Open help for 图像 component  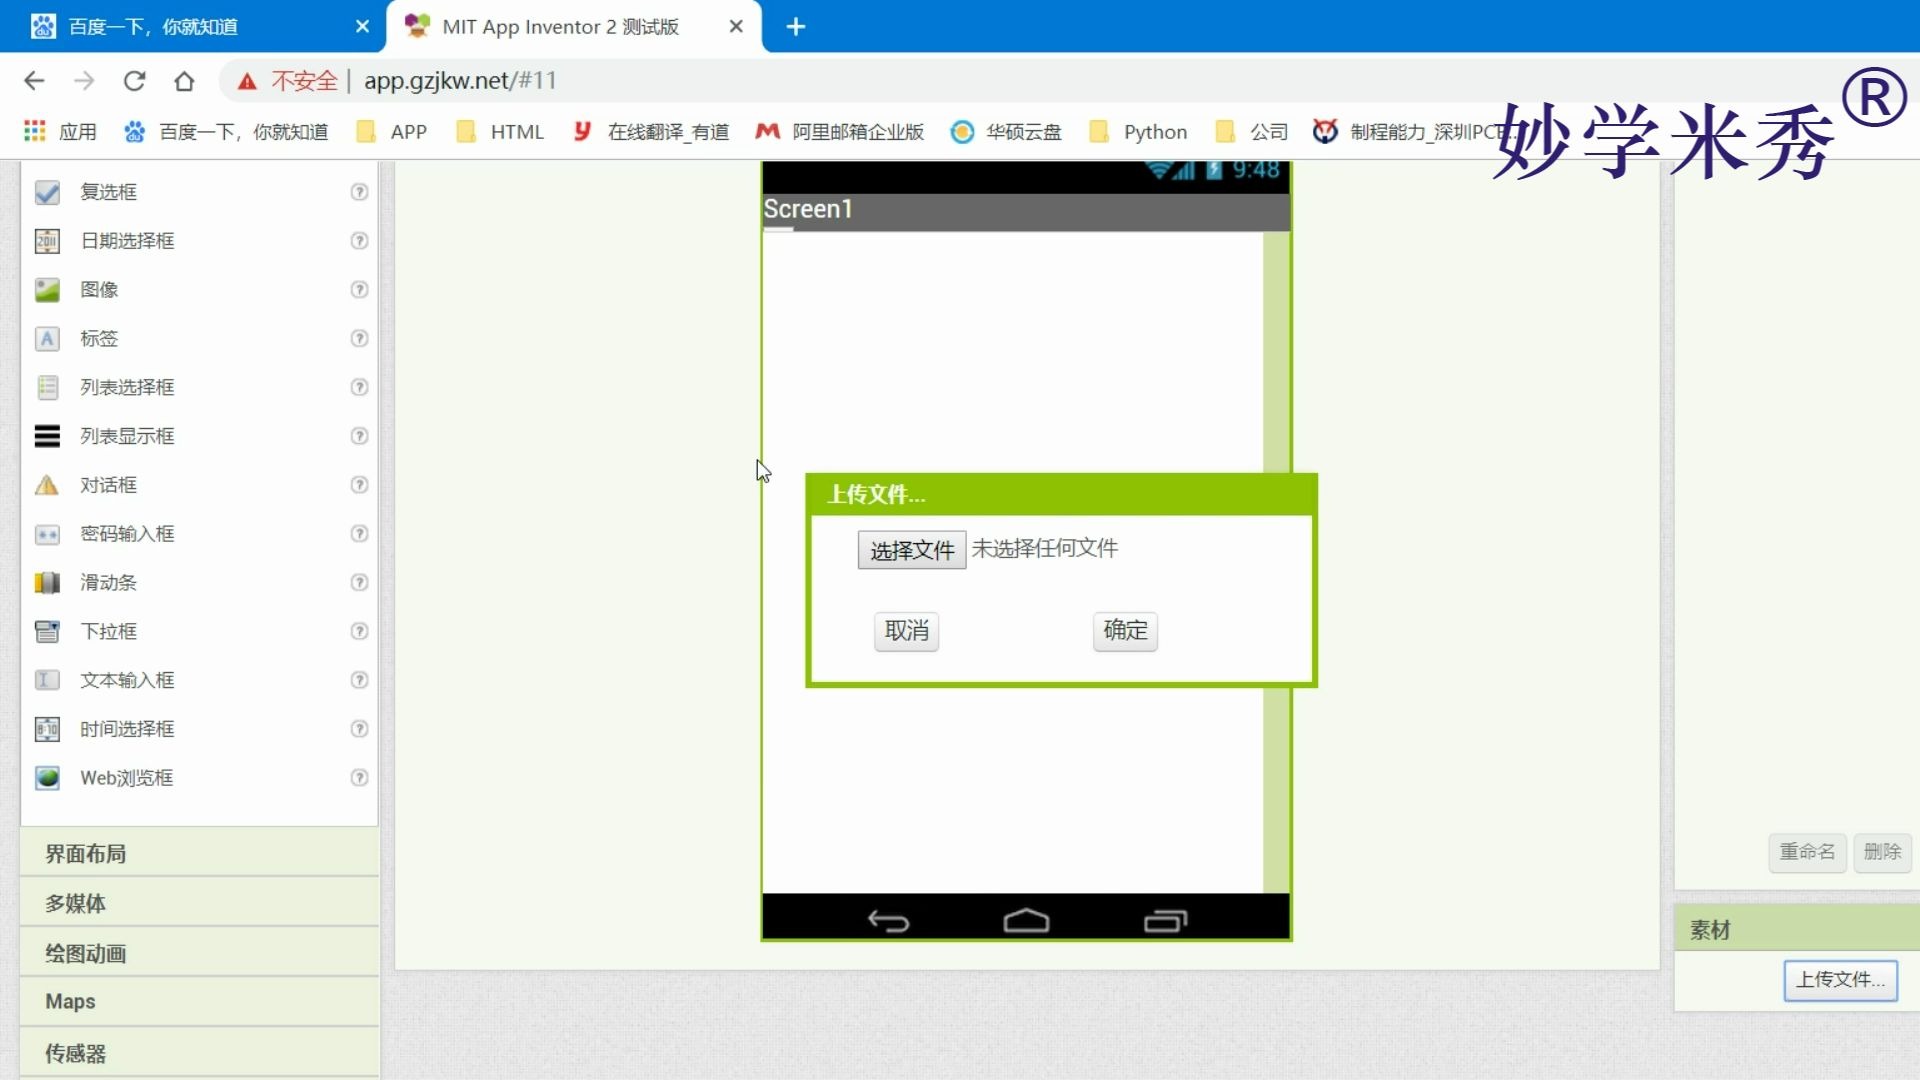(359, 290)
